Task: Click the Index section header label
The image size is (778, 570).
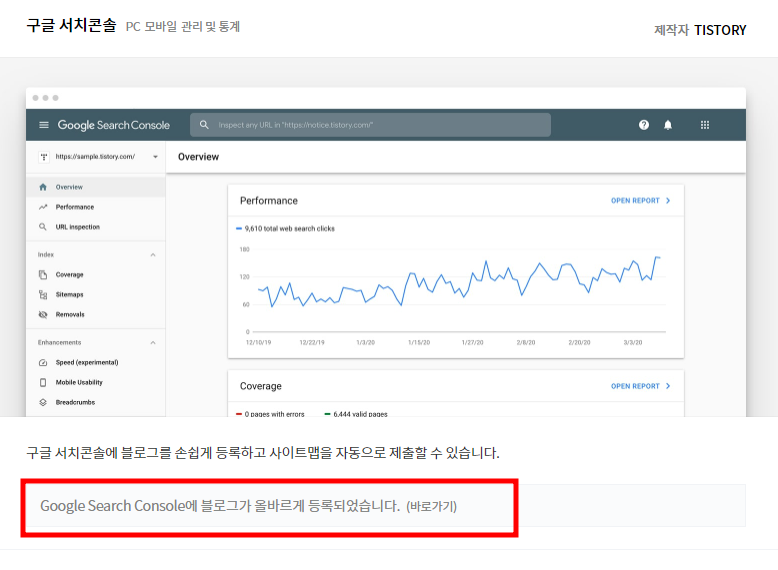Action: pyautogui.click(x=46, y=254)
